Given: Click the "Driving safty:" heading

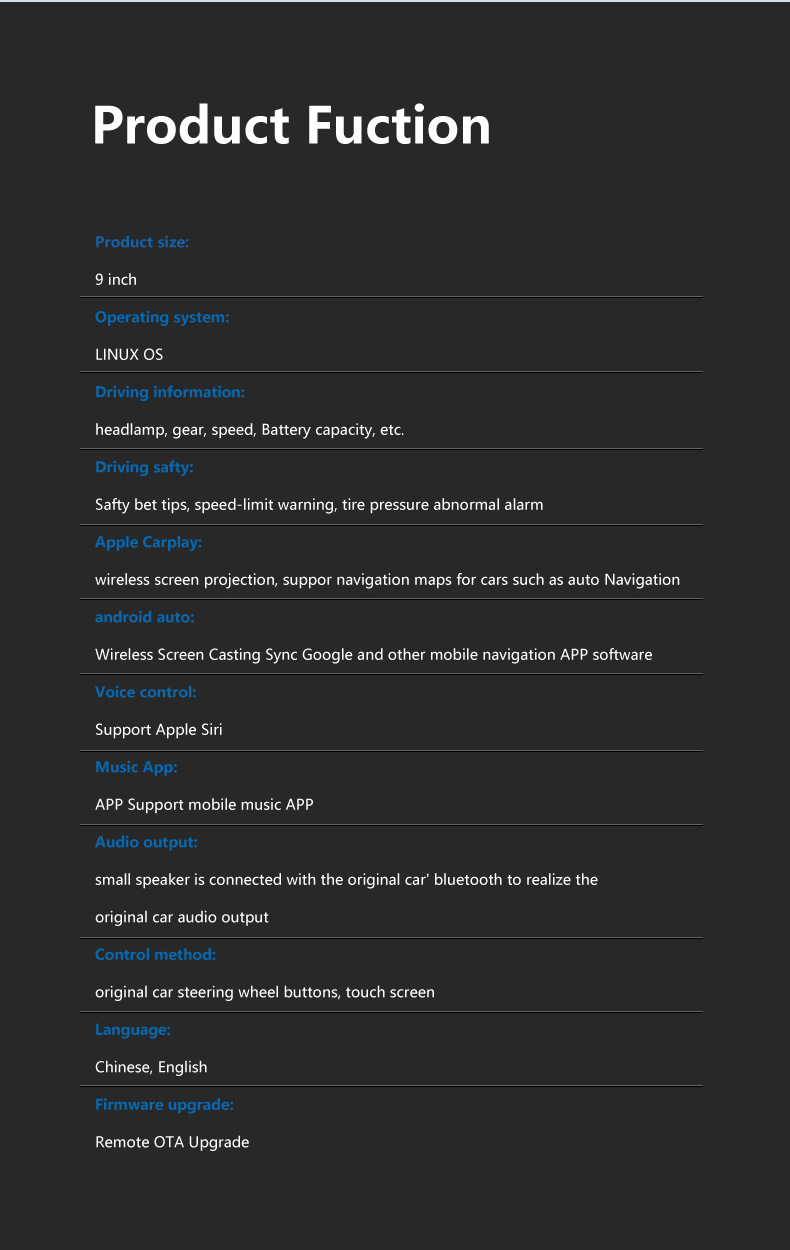Looking at the screenshot, I should pyautogui.click(x=144, y=467).
